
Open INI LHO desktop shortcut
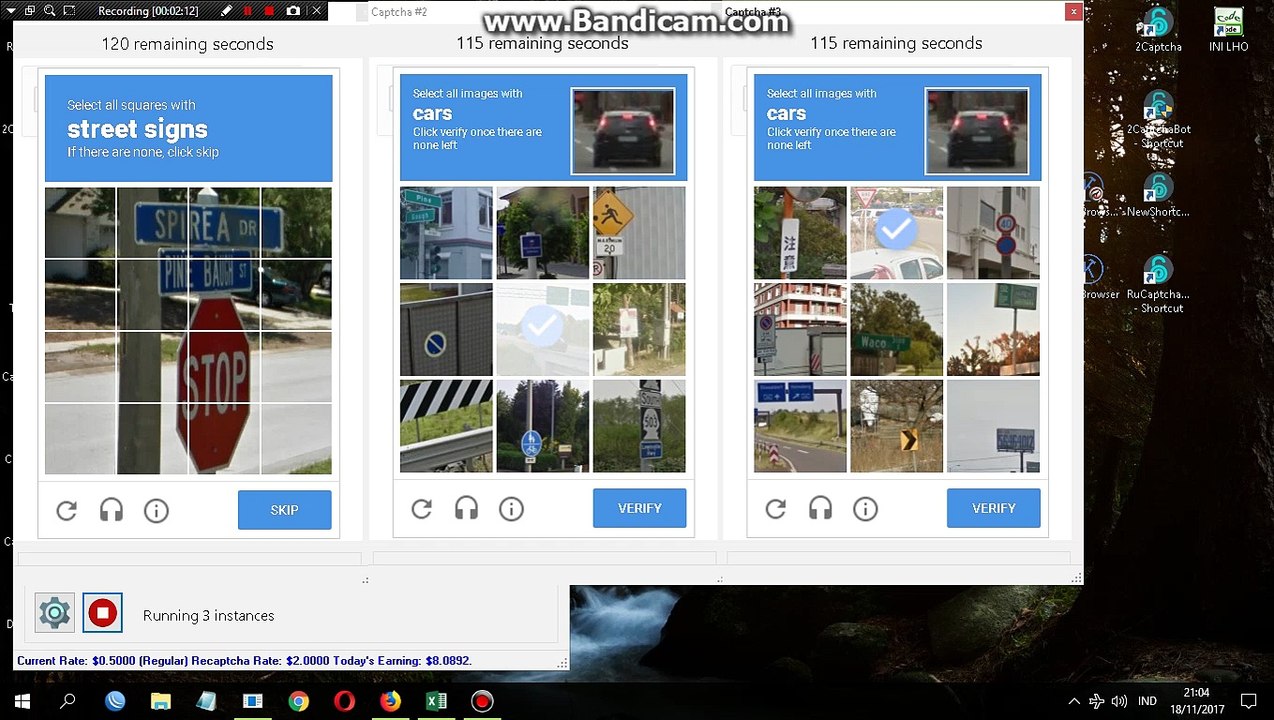[1228, 30]
